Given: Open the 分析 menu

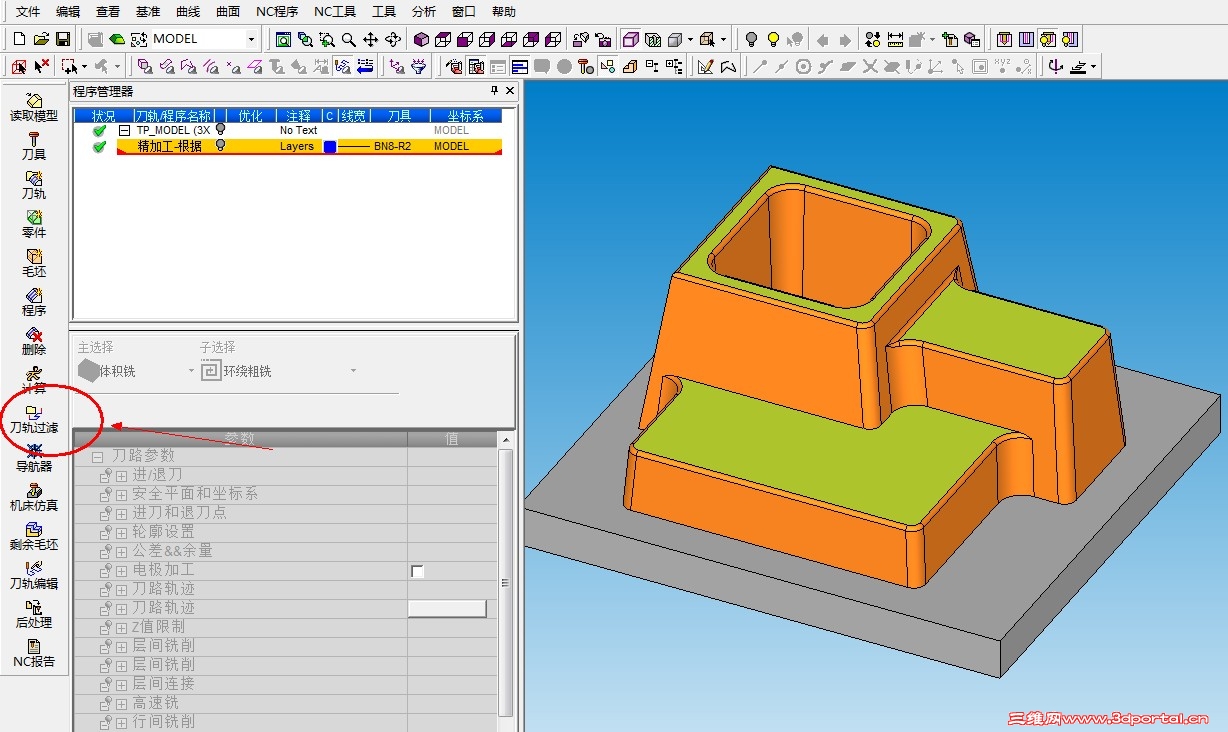Looking at the screenshot, I should click(423, 12).
